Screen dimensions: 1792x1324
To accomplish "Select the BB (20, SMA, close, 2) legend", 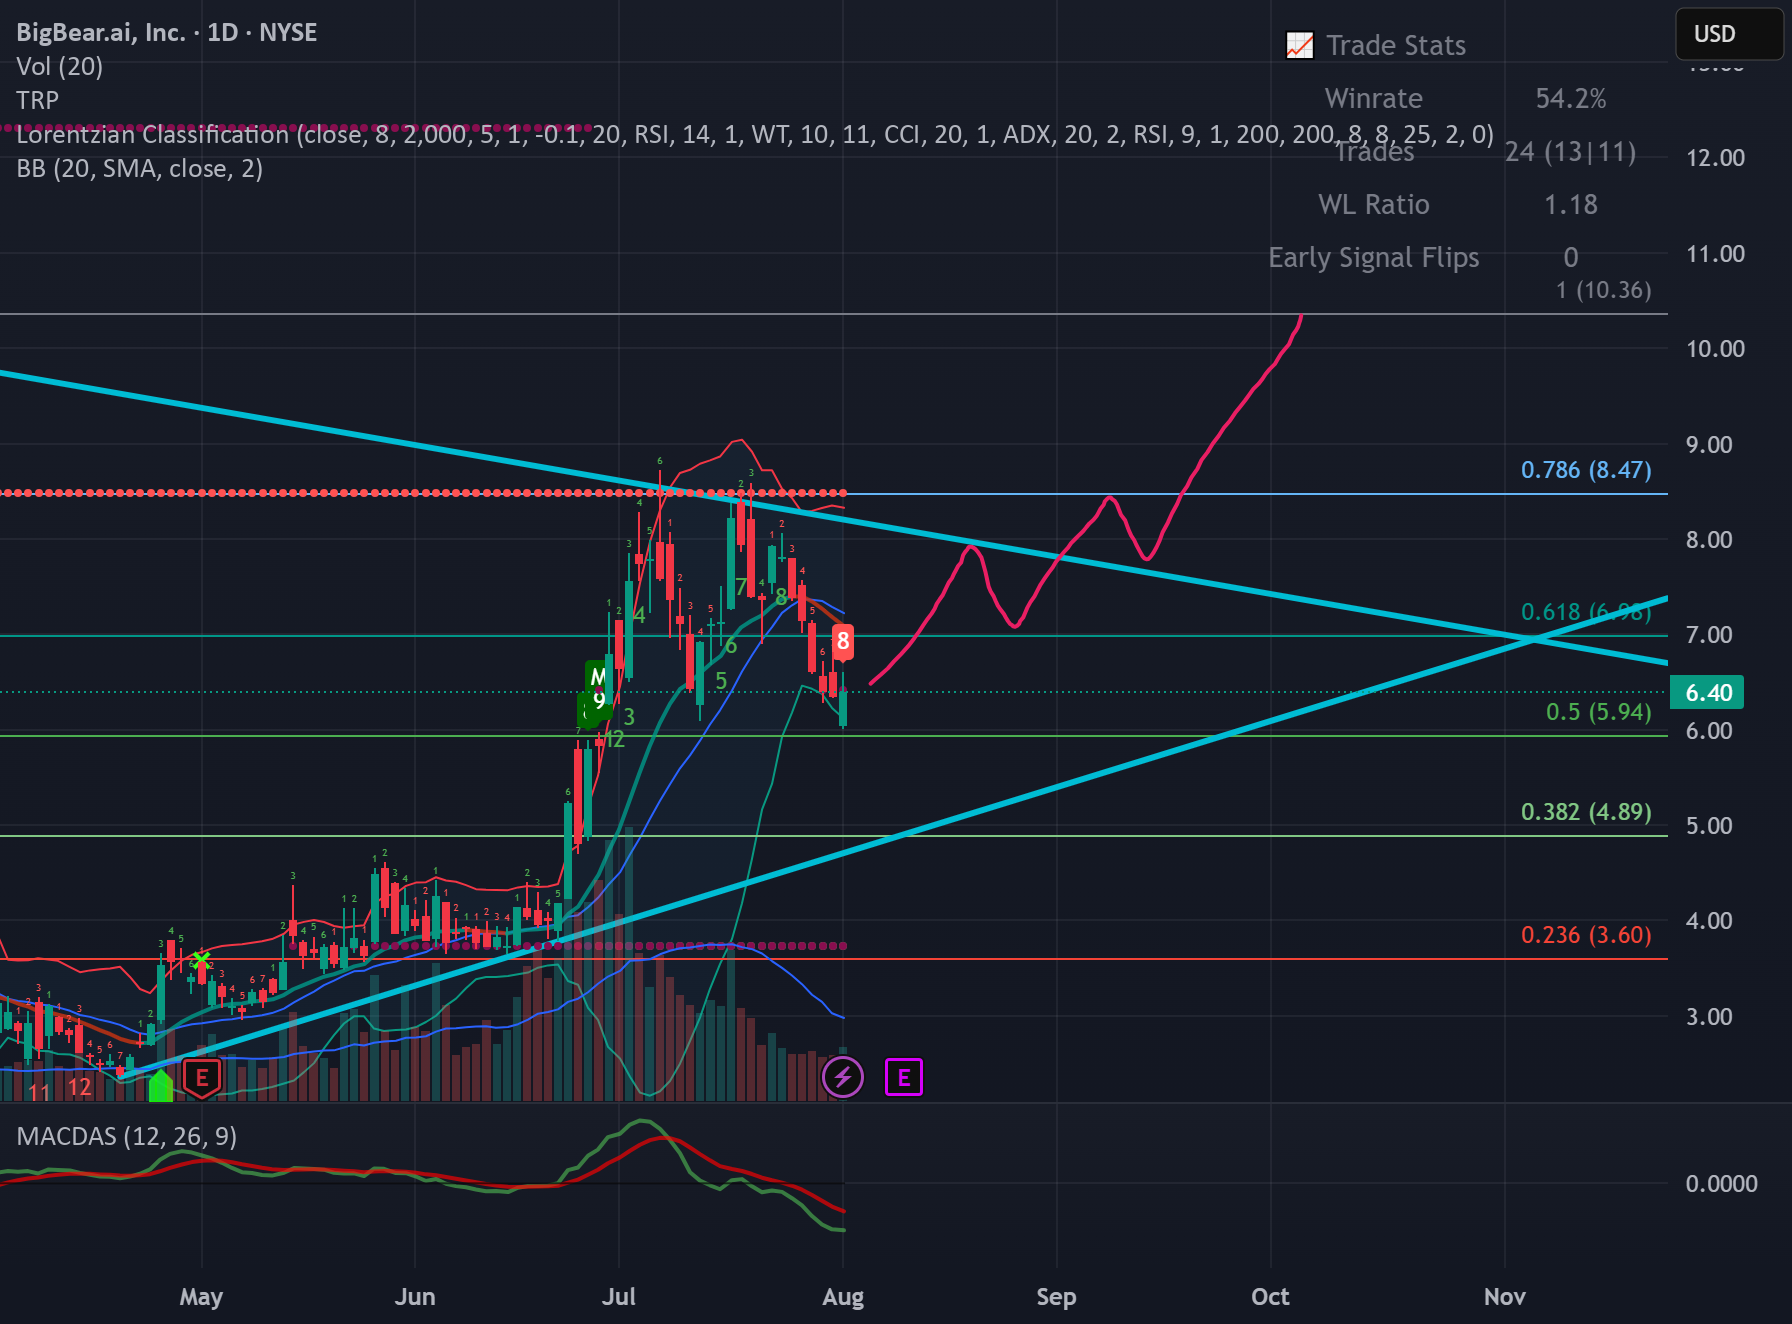I will coord(140,168).
